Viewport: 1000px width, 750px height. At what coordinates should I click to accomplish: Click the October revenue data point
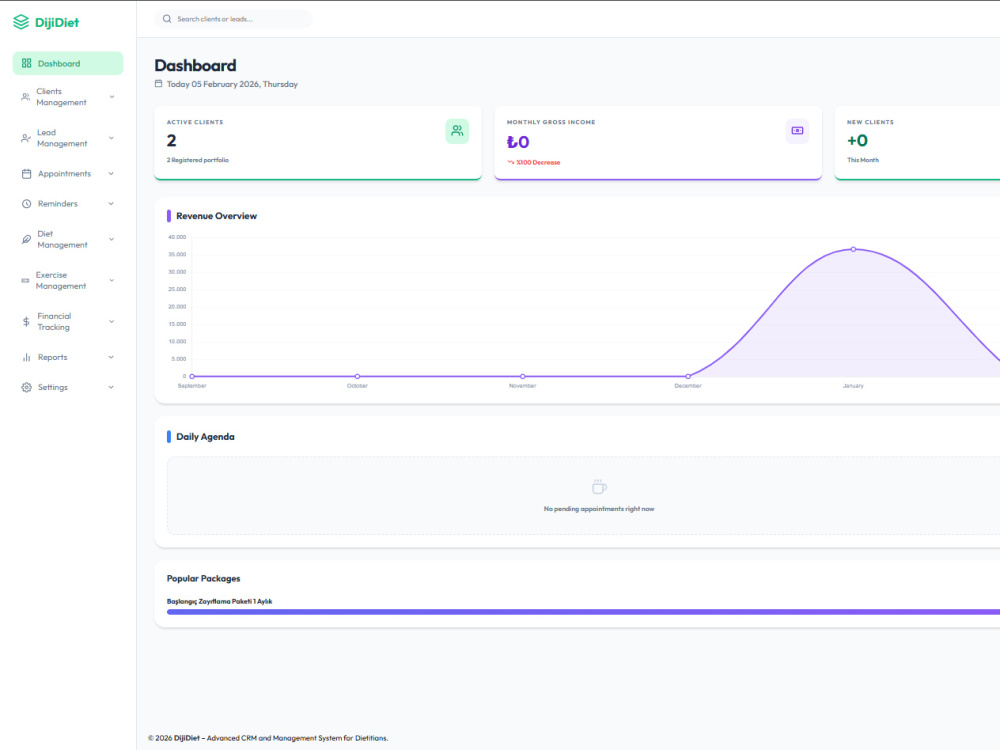click(x=357, y=376)
